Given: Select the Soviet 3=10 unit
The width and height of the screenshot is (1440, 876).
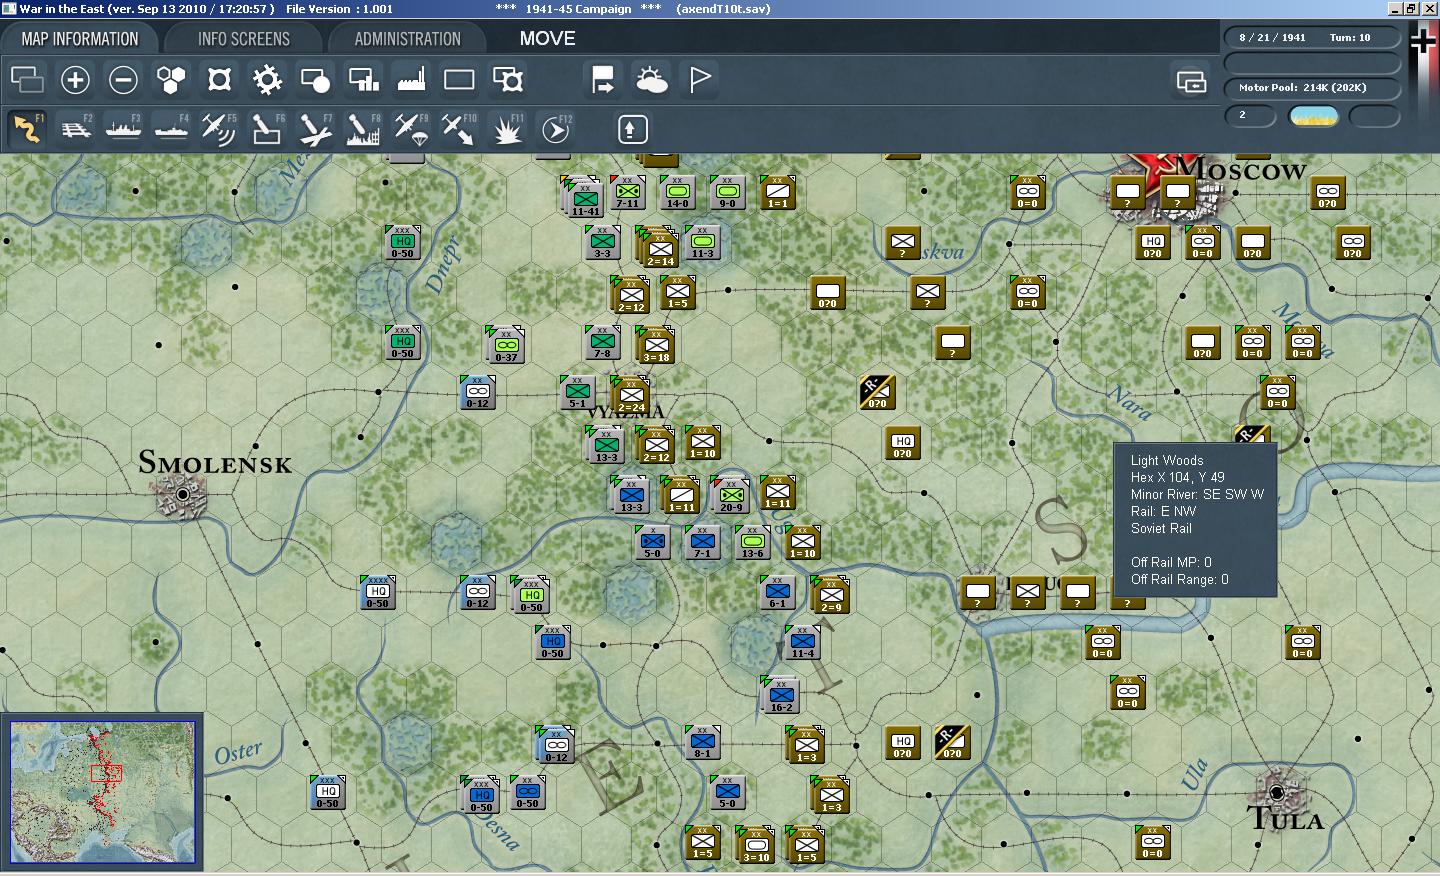Looking at the screenshot, I should coord(756,844).
